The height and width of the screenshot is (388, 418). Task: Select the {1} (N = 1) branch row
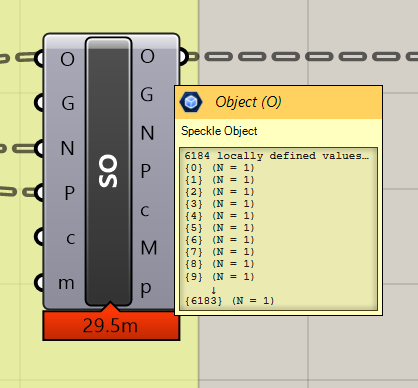(220, 180)
